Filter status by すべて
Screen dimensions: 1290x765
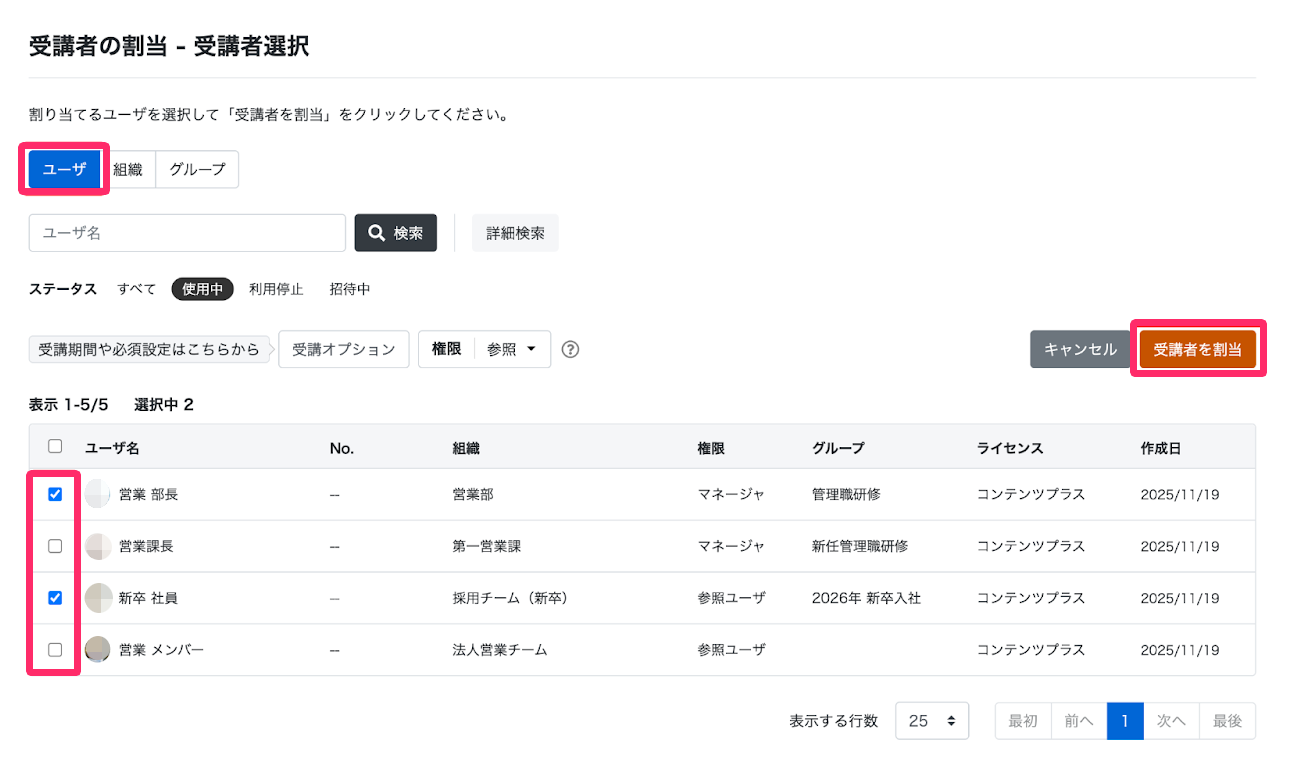(x=137, y=289)
